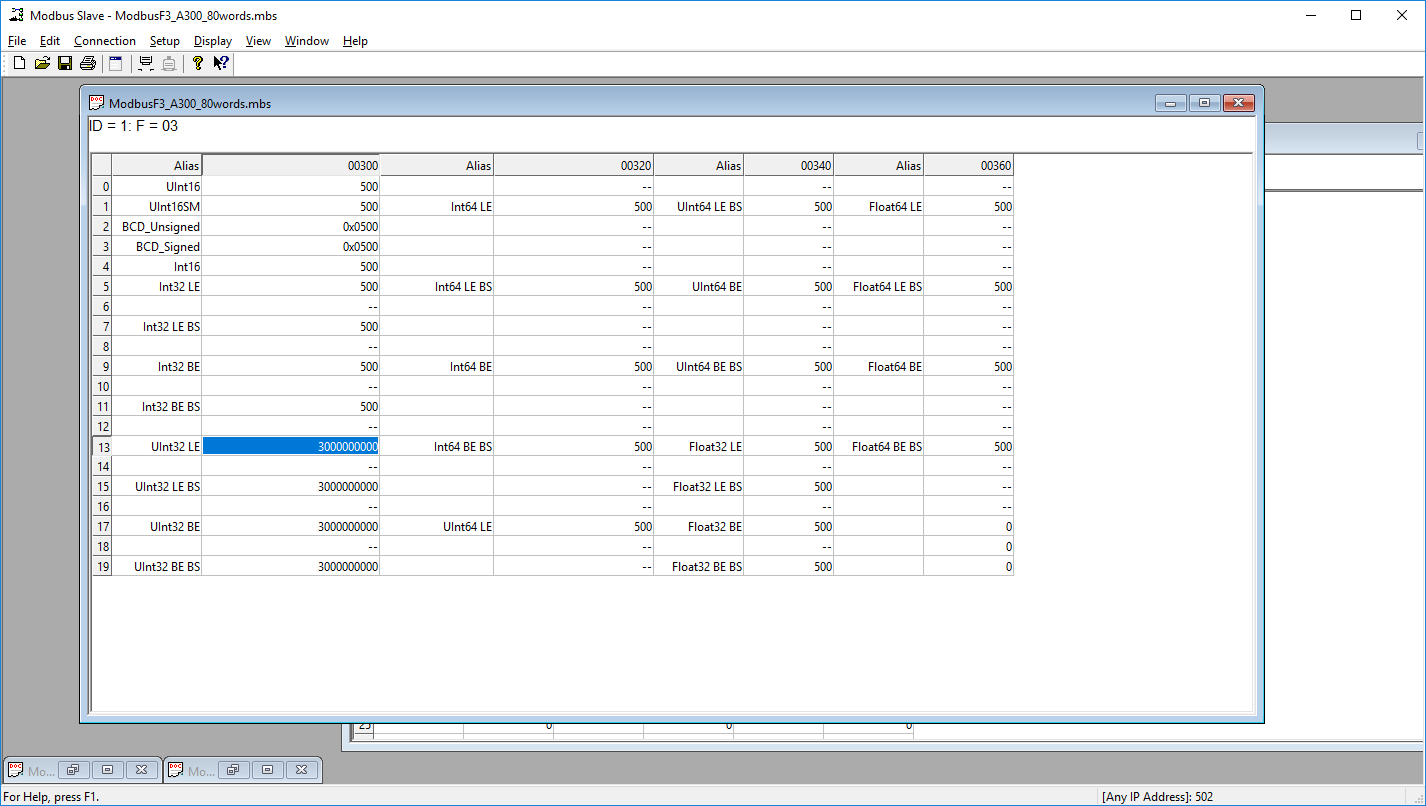Select the 500 value beside Float64 LE BS

coord(969,286)
